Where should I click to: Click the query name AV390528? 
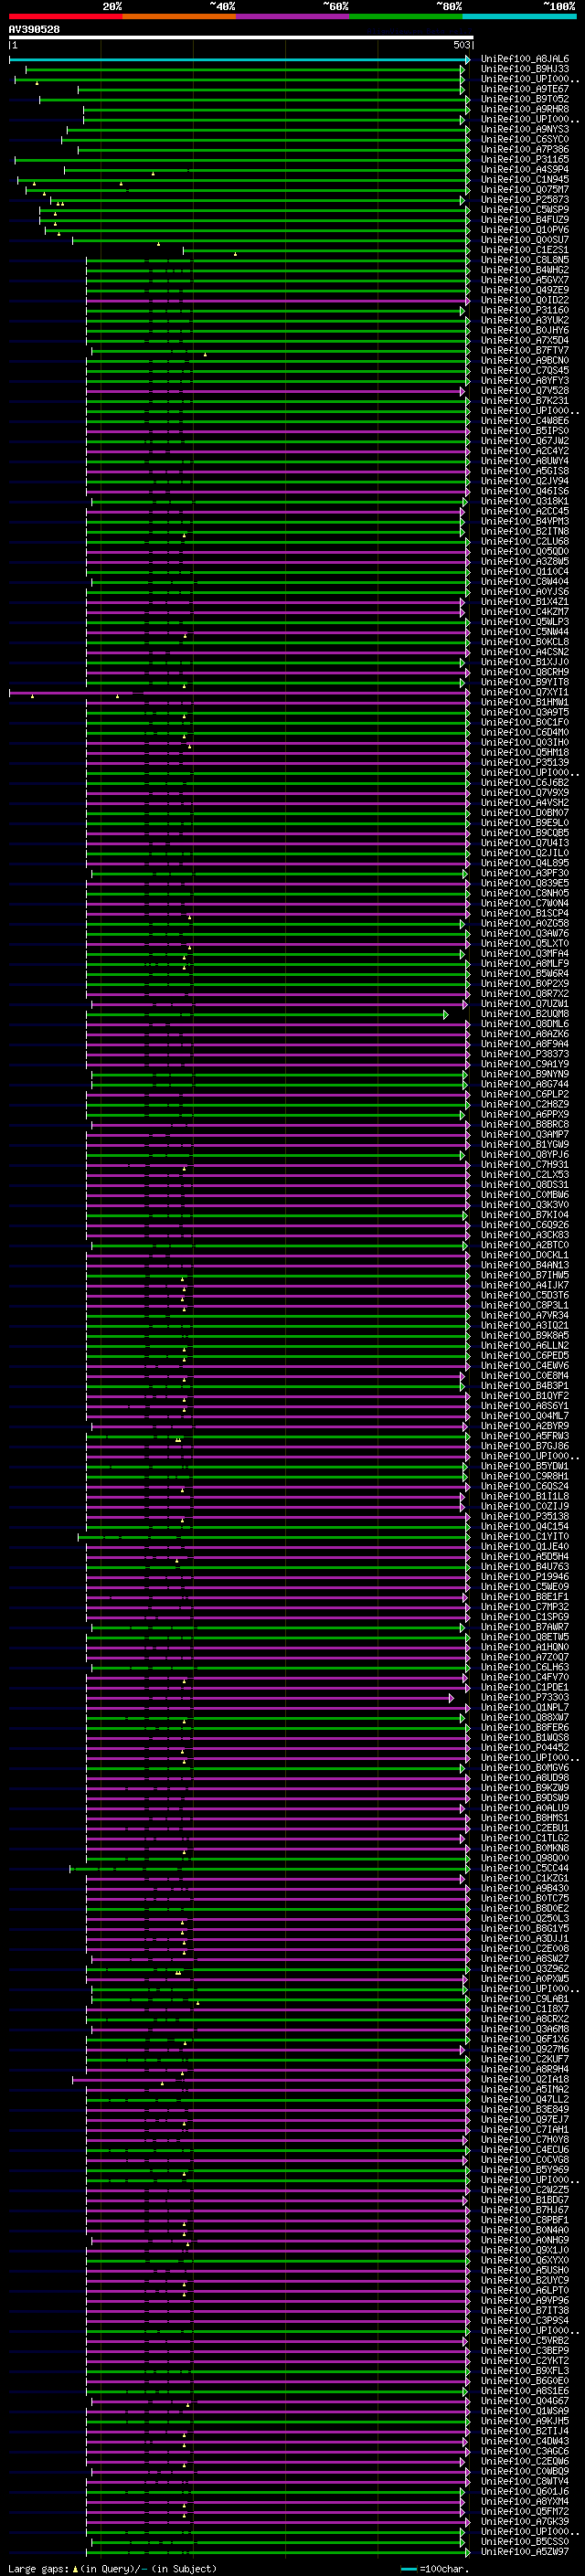pyautogui.click(x=34, y=30)
